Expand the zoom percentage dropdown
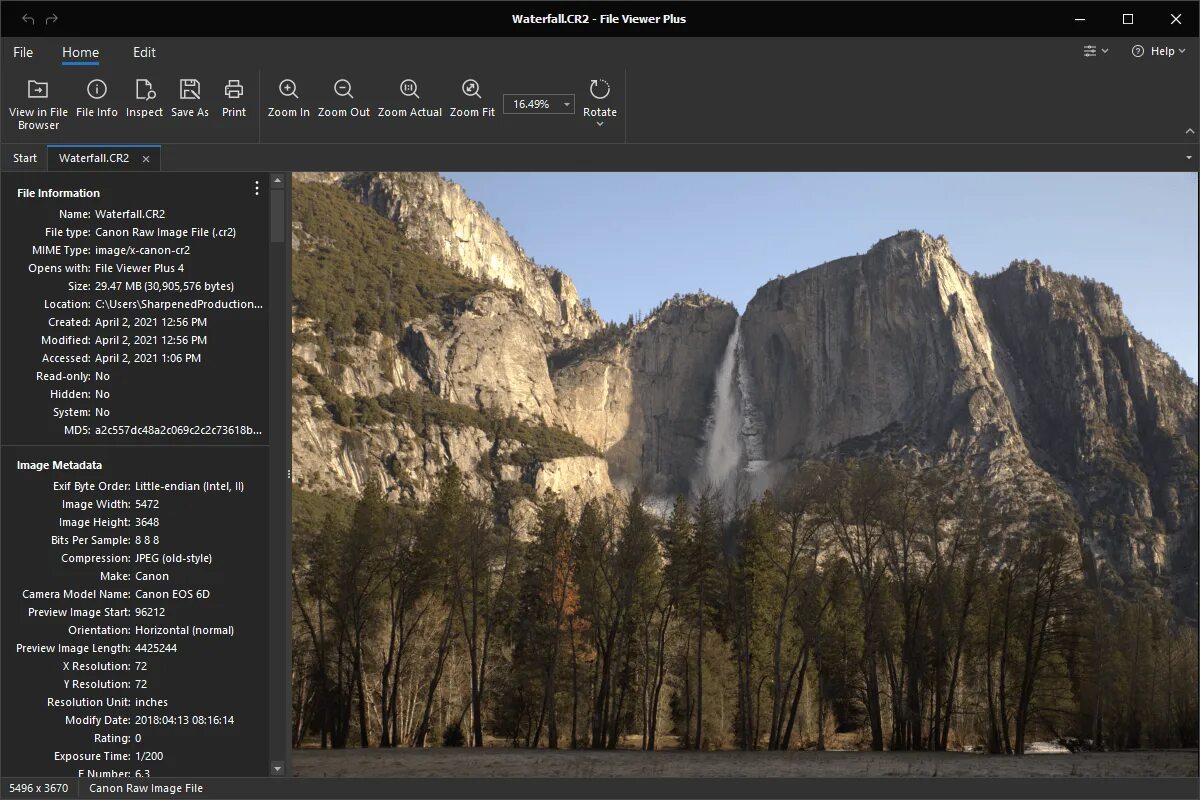The height and width of the screenshot is (800, 1200). [567, 104]
